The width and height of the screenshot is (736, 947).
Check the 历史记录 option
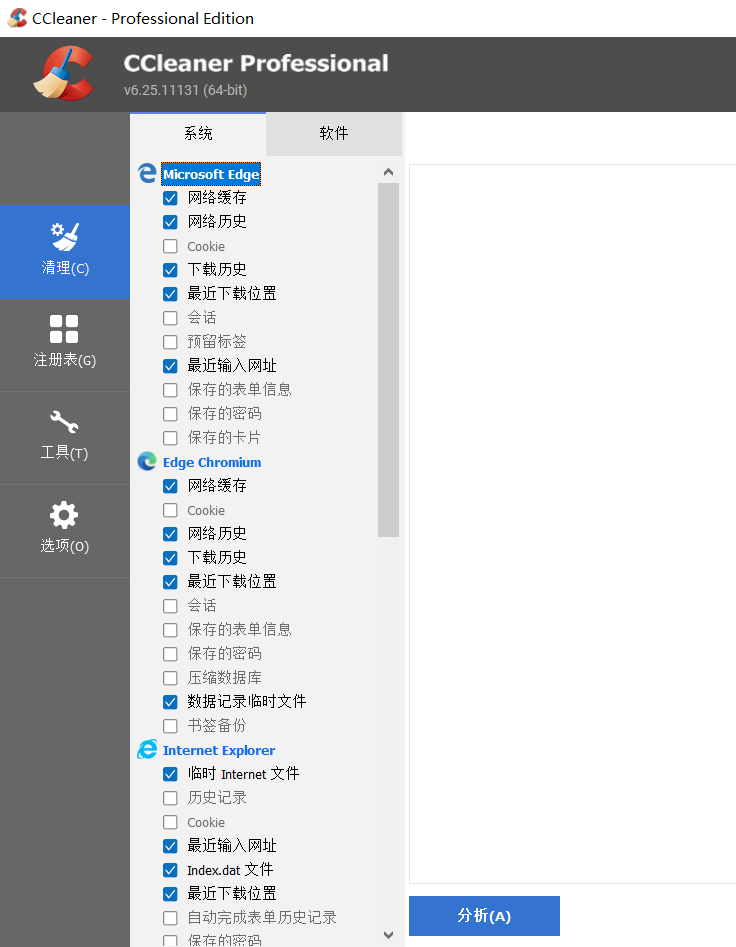tap(170, 798)
